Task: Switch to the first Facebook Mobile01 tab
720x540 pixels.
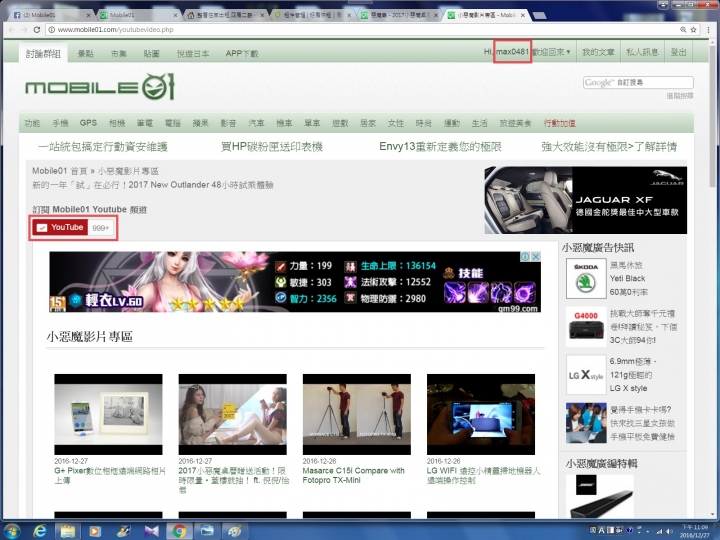Action: pyautogui.click(x=51, y=15)
